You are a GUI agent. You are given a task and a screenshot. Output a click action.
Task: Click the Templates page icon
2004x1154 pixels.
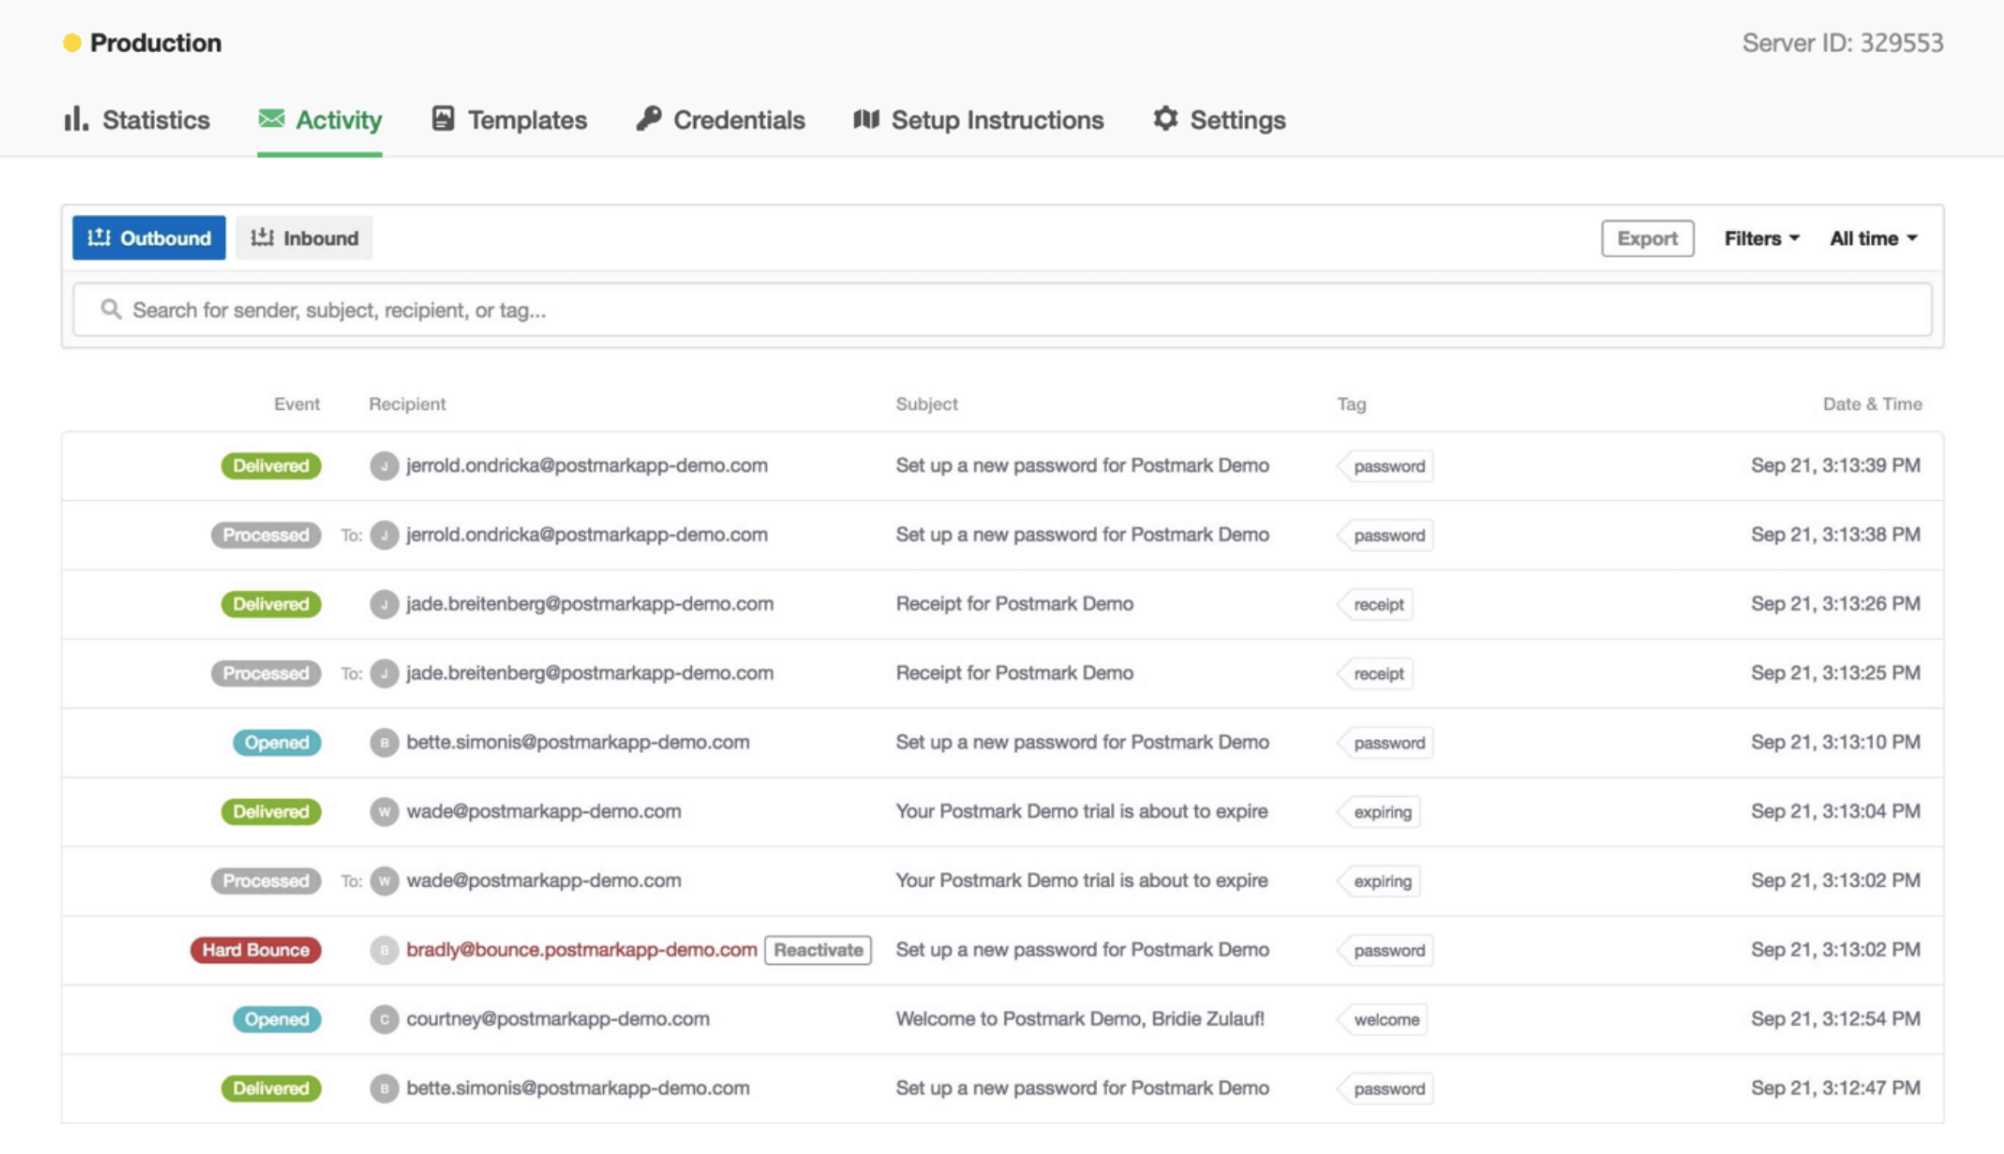click(443, 118)
